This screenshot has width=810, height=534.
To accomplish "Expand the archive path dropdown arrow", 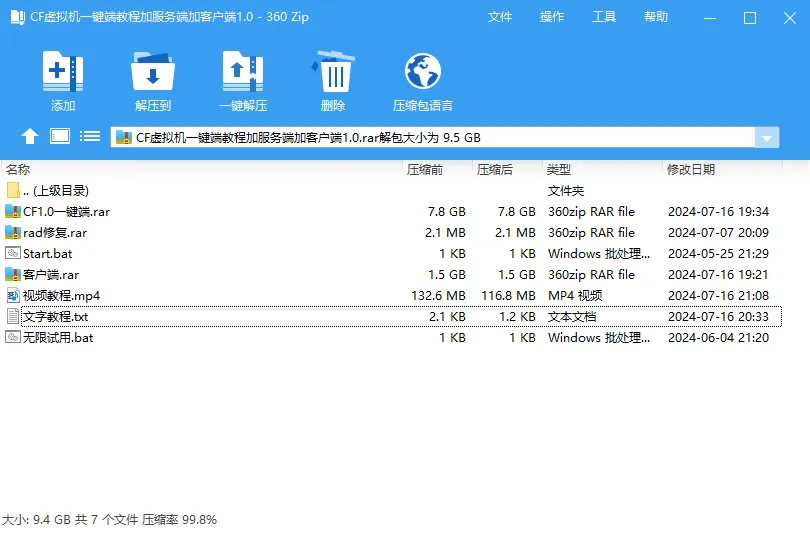I will [x=767, y=138].
